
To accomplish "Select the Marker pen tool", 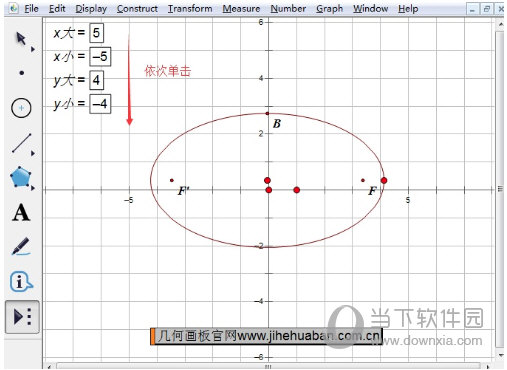I will tap(21, 246).
